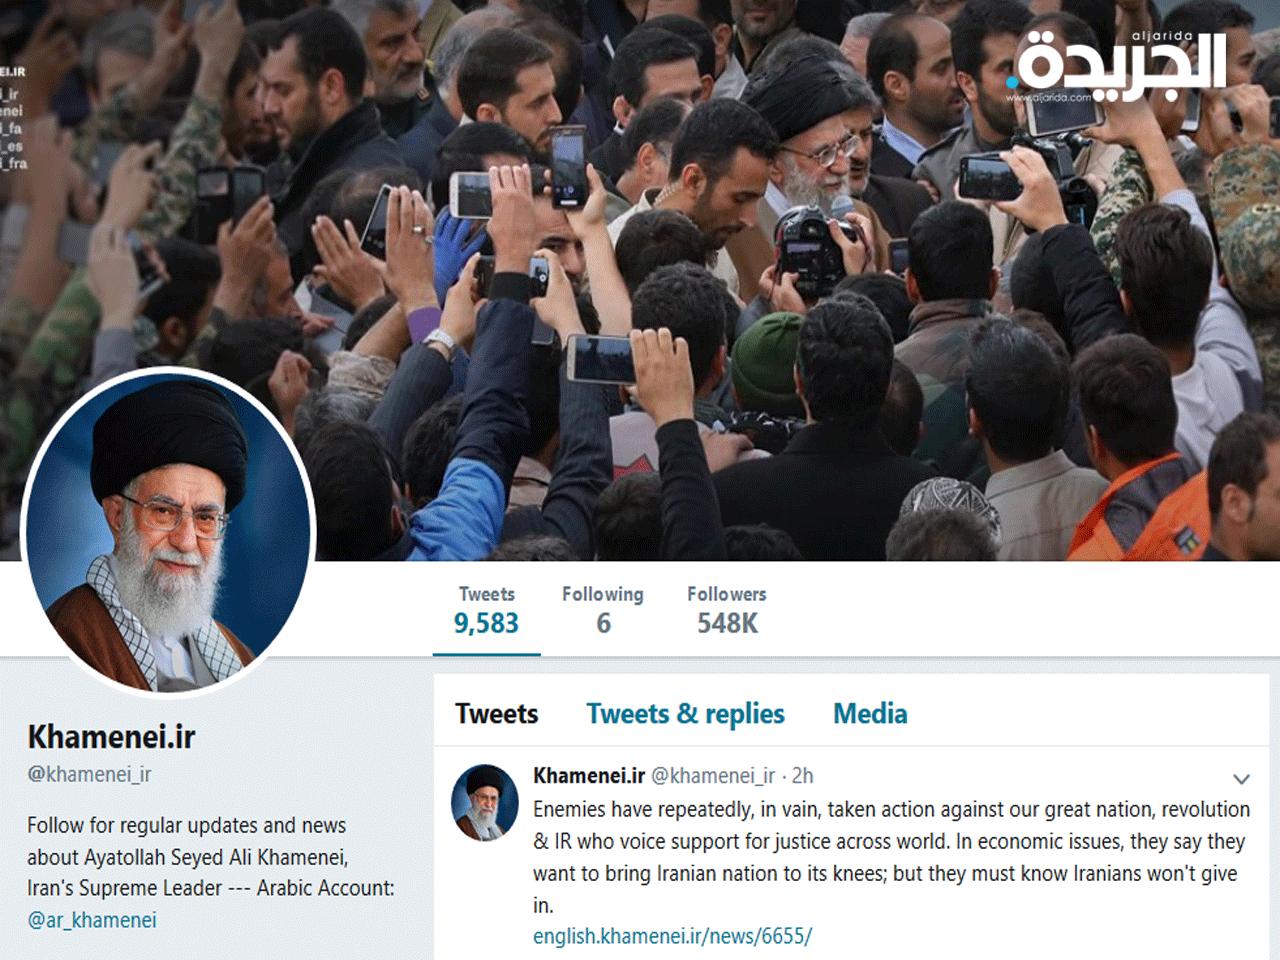Screen dimensions: 1280x960
Task: Open the tweet's 2h timestamp
Action: point(802,776)
